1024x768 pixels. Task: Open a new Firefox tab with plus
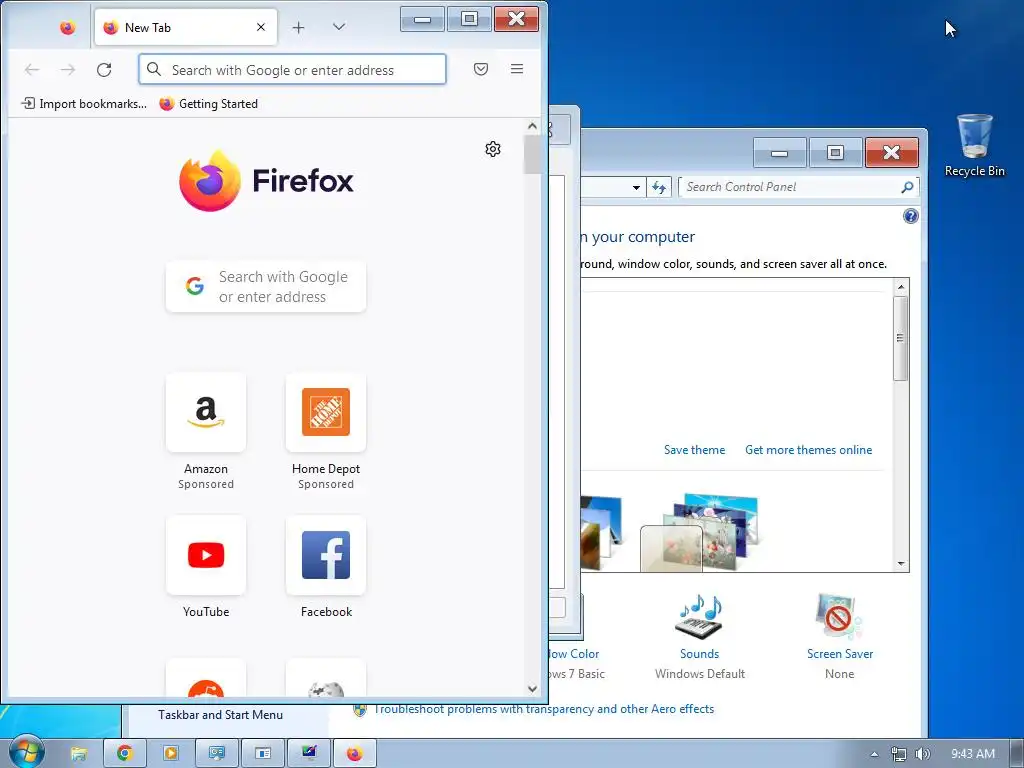click(298, 27)
